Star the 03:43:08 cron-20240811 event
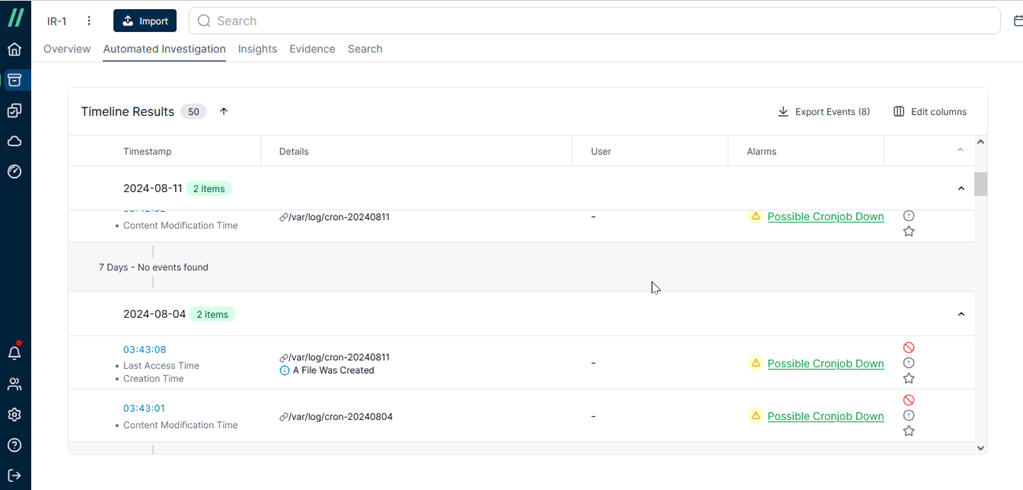This screenshot has height=490, width=1023. tap(908, 378)
